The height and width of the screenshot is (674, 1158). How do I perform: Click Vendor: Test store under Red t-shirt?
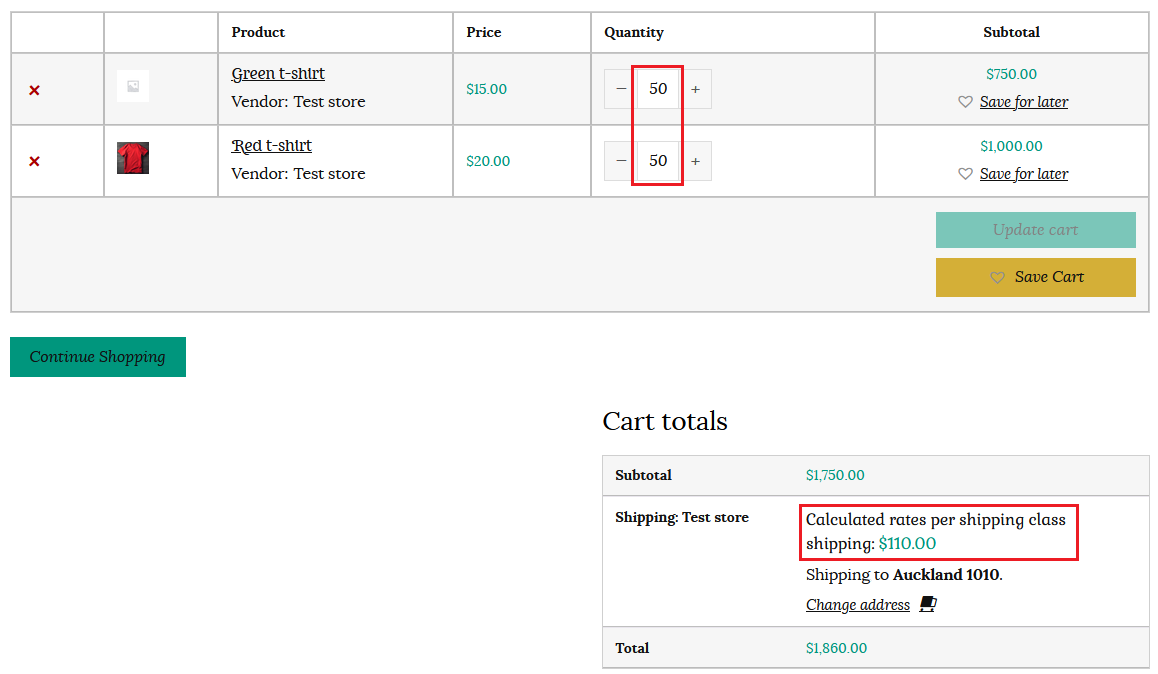(298, 173)
